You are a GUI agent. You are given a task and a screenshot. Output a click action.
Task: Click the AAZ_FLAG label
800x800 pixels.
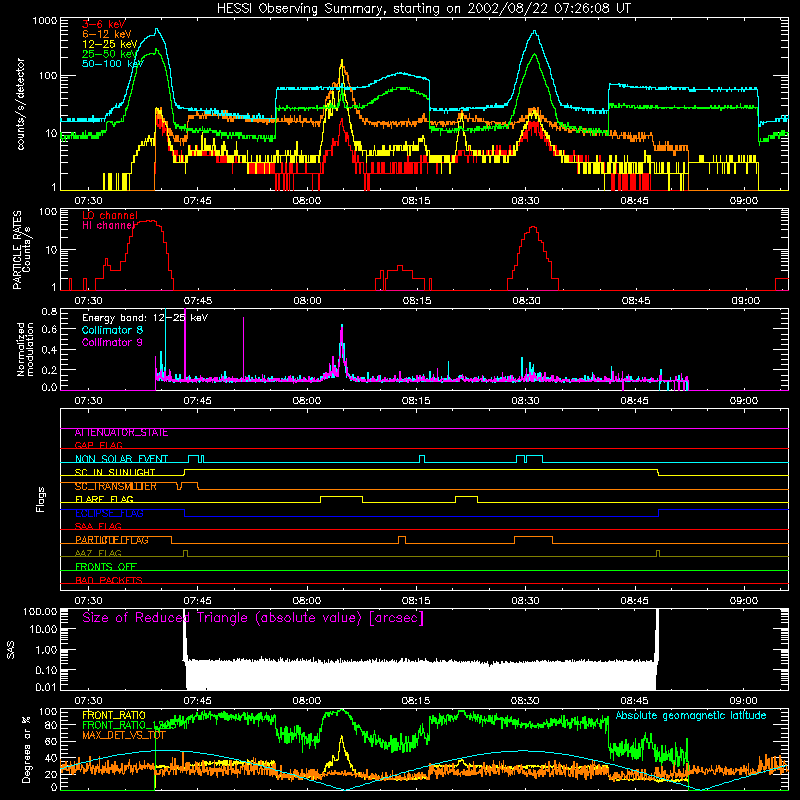(x=98, y=554)
